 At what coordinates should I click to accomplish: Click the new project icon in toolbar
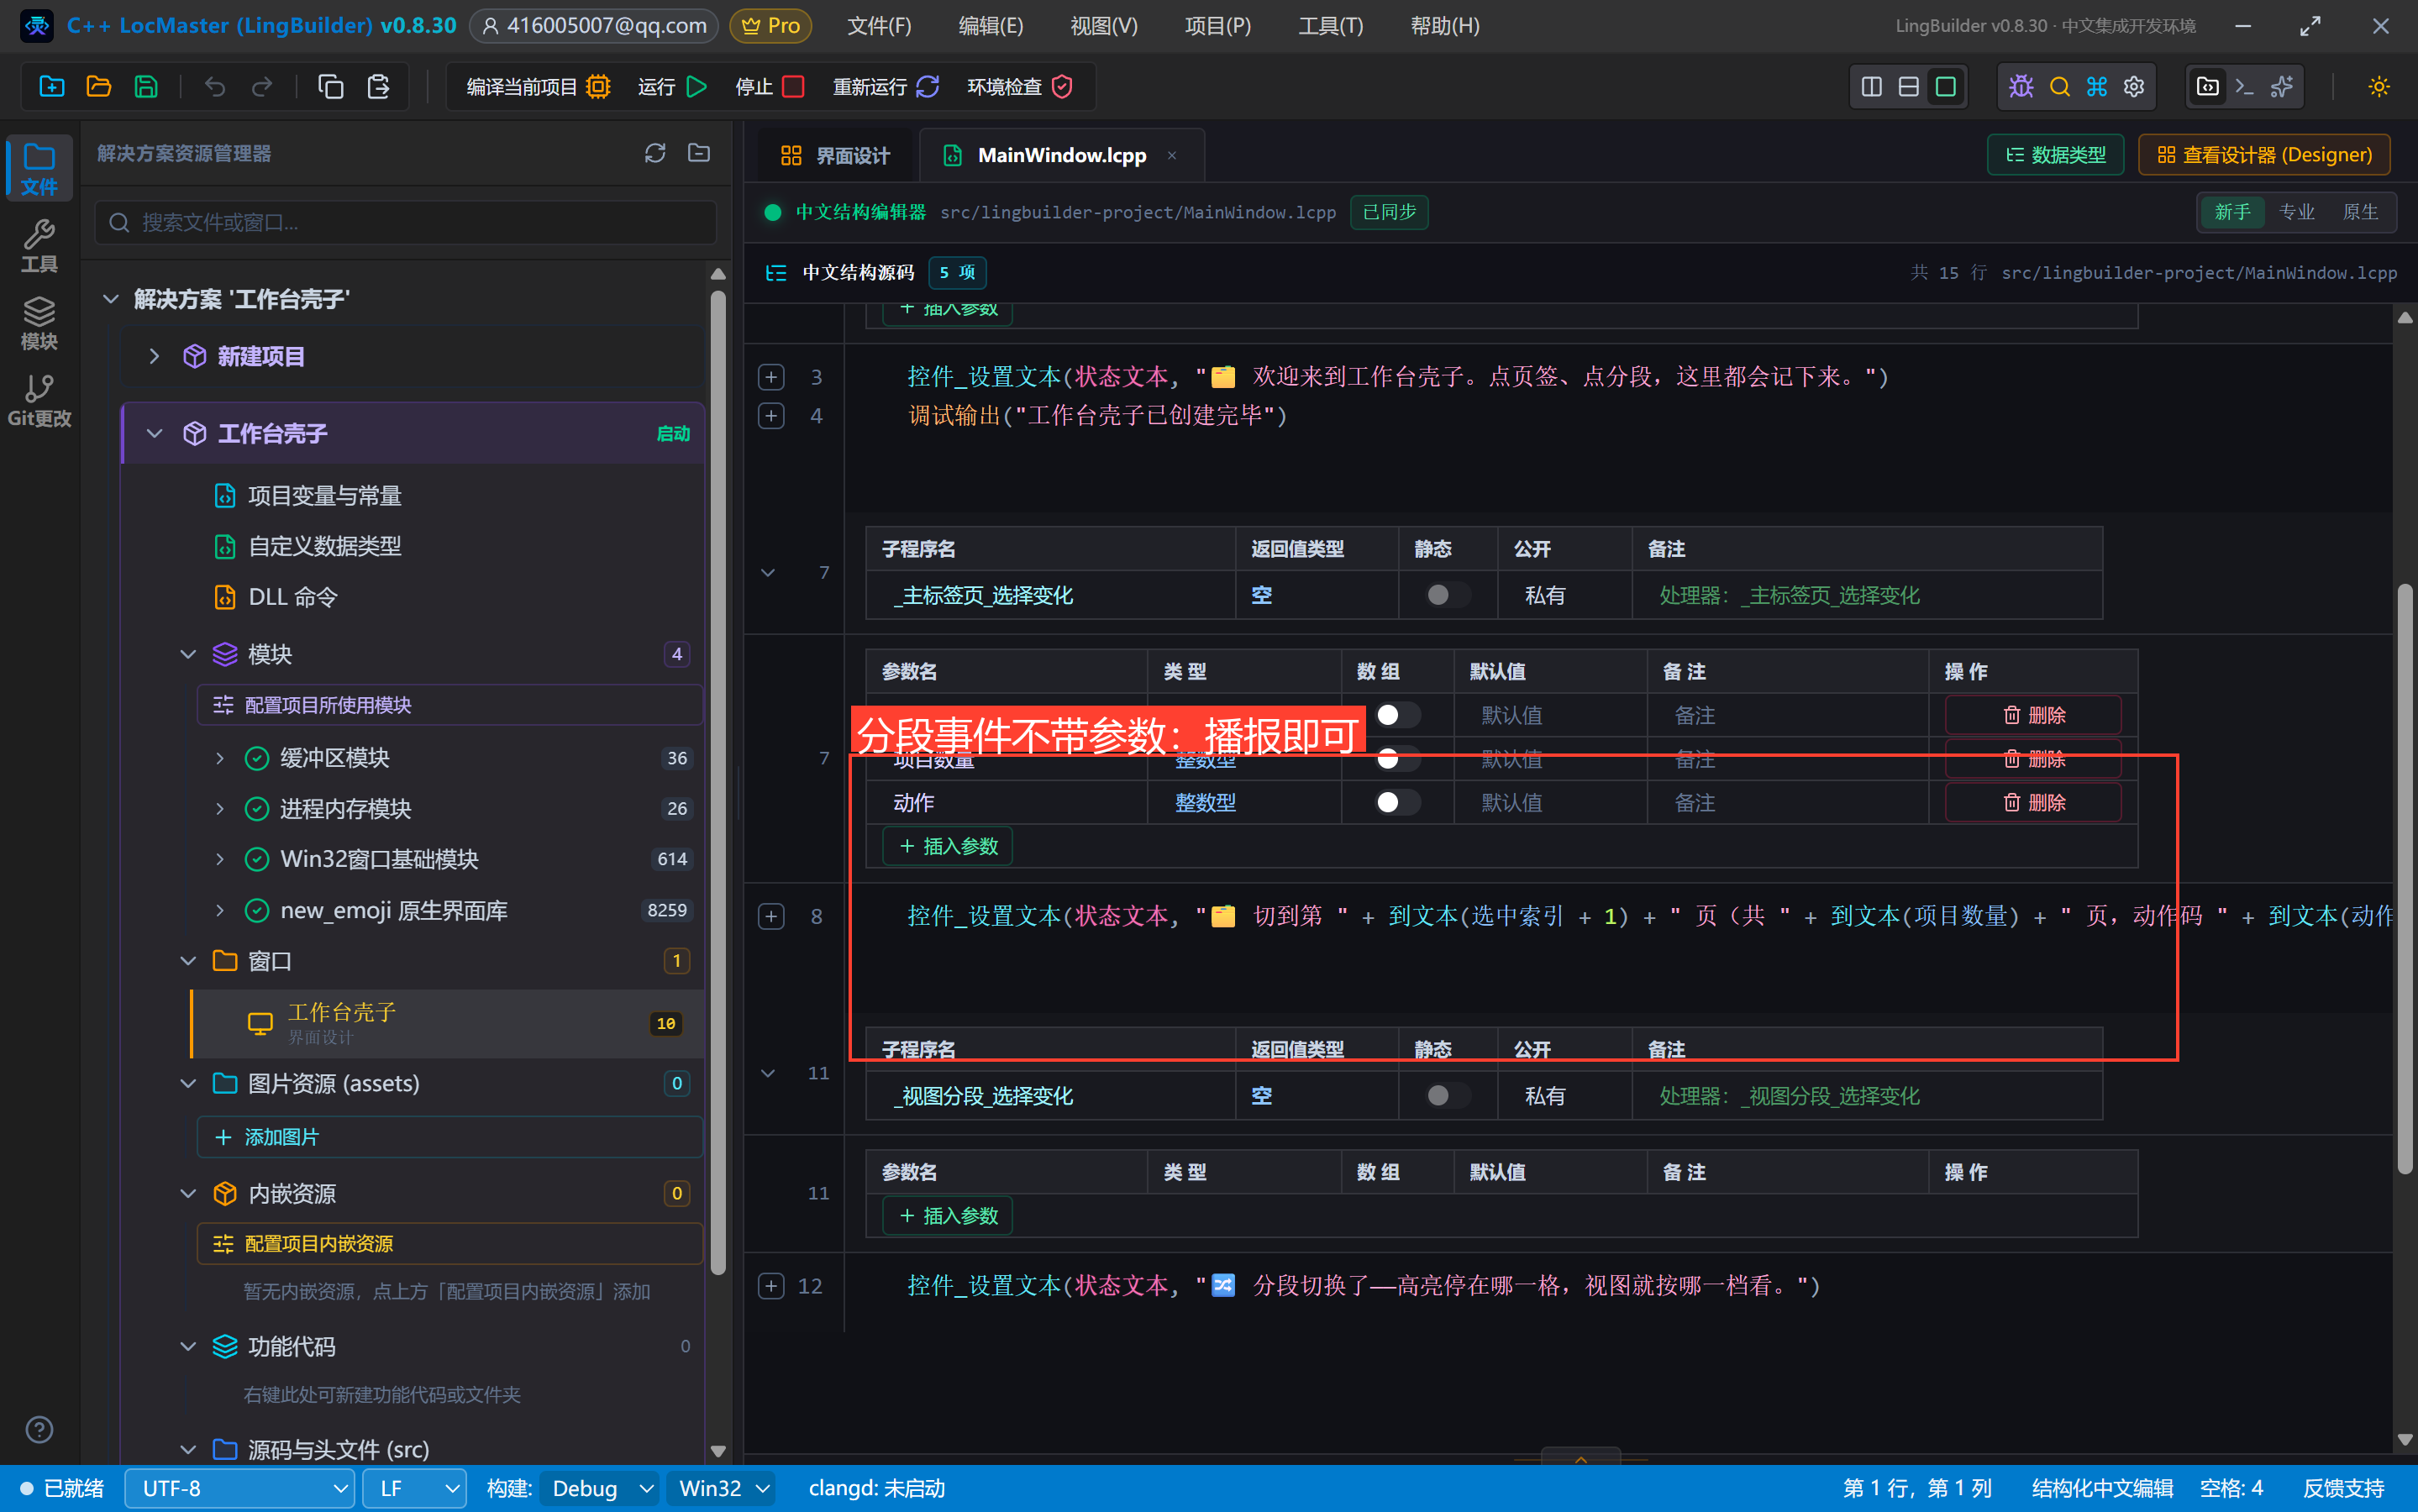point(51,87)
